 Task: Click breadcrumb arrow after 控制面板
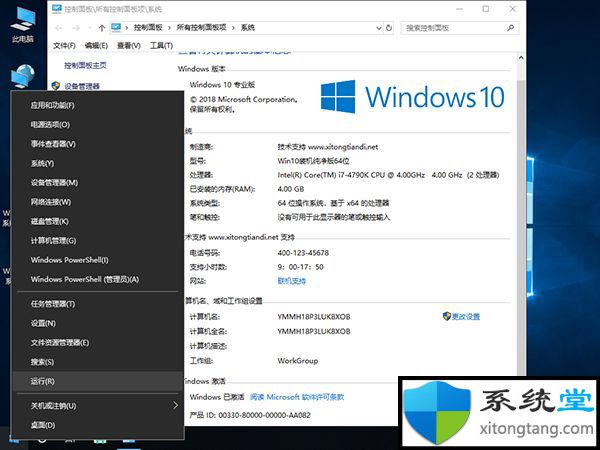tap(169, 28)
